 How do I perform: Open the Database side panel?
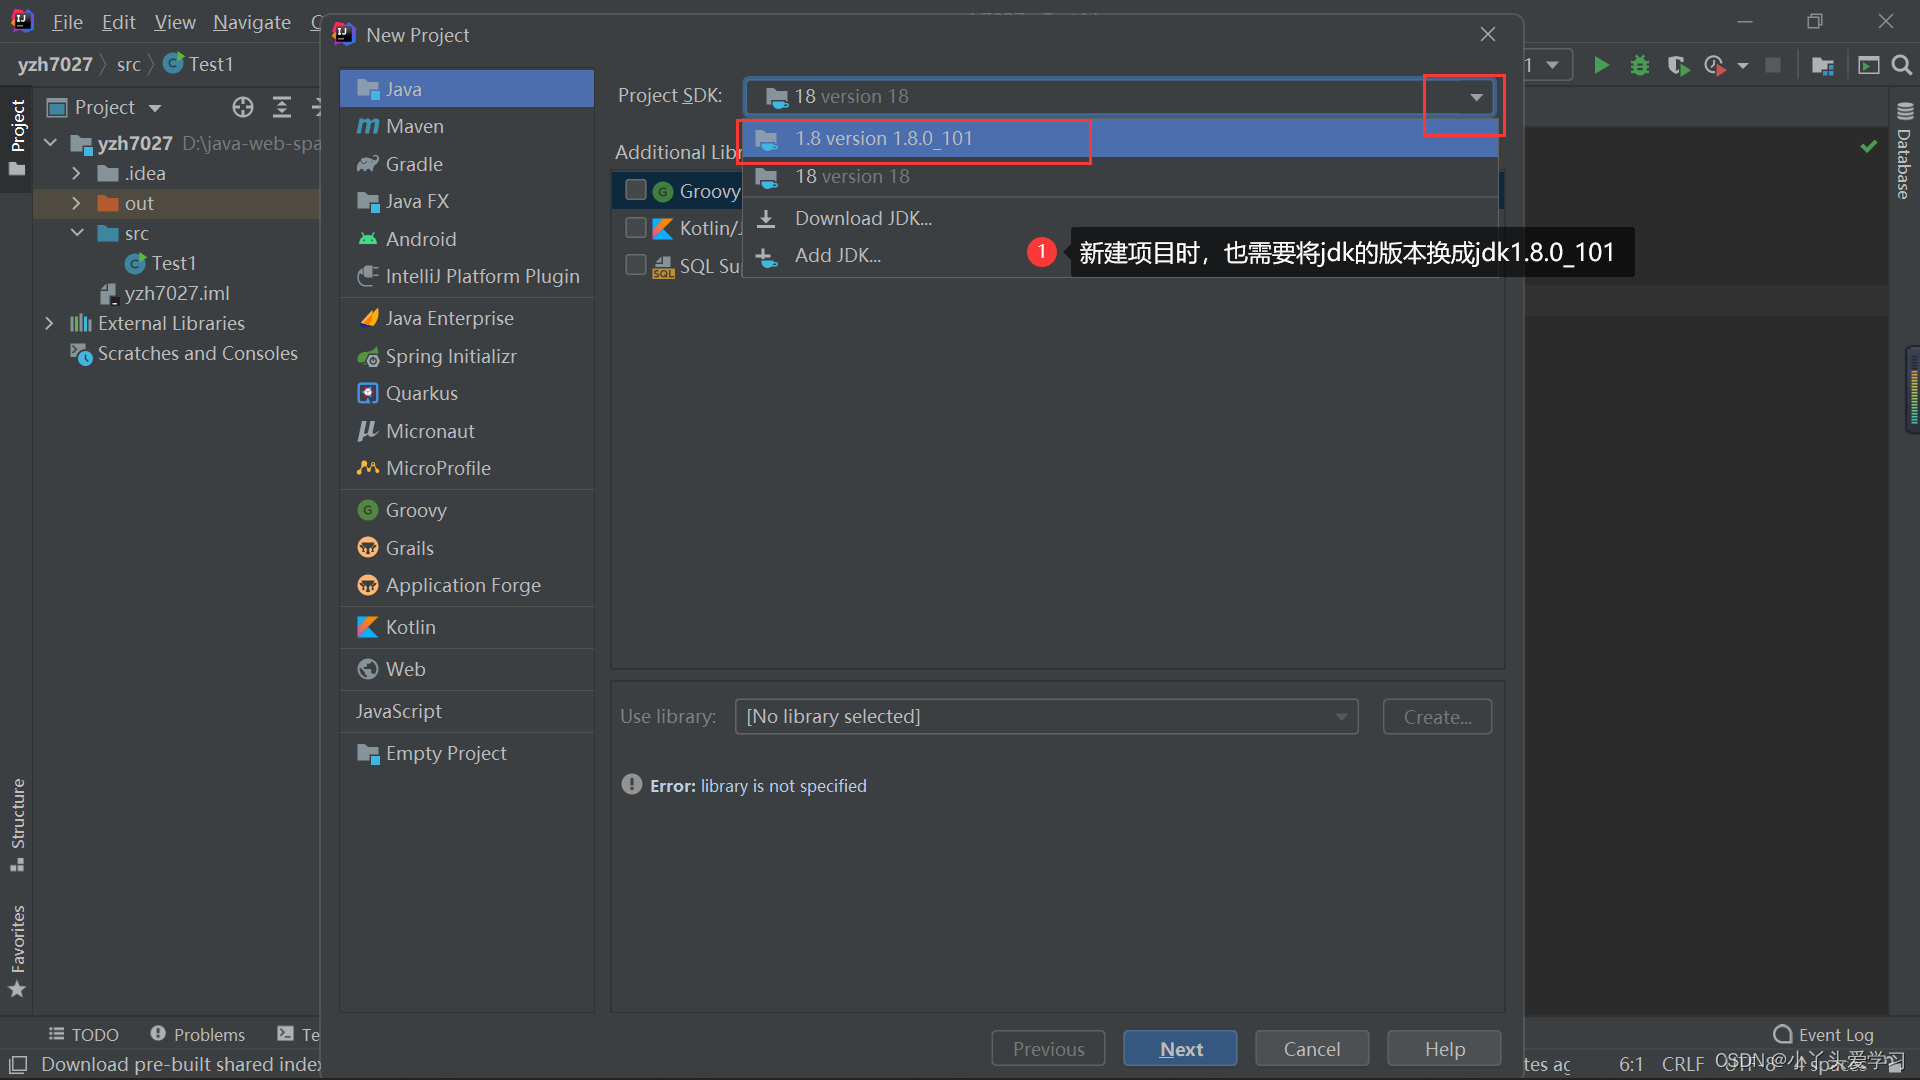[x=1904, y=152]
